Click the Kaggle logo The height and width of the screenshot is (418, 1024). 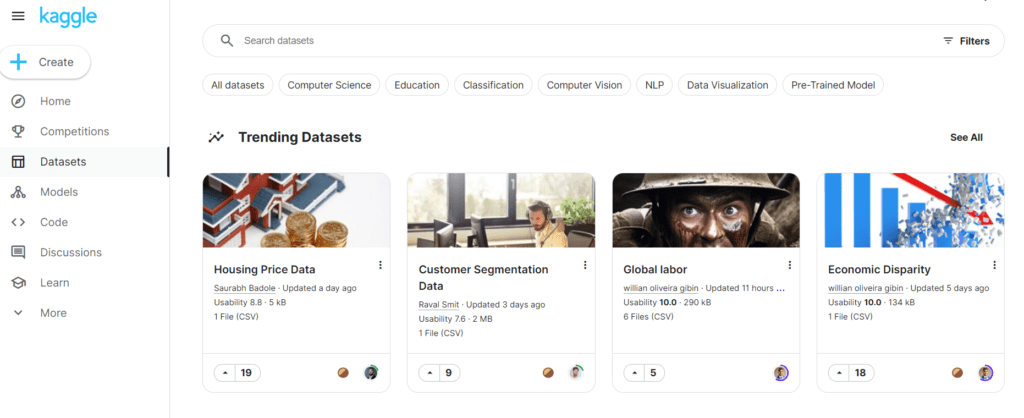tap(68, 16)
